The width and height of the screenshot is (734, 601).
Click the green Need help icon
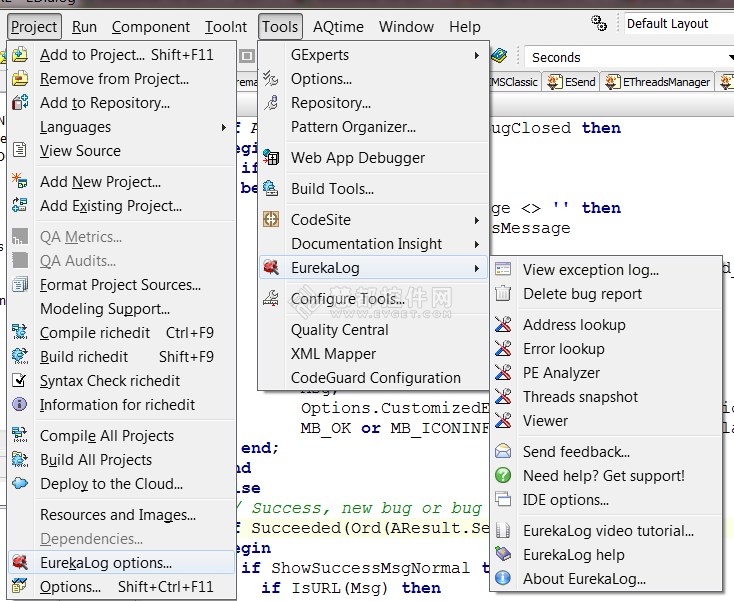pos(503,476)
